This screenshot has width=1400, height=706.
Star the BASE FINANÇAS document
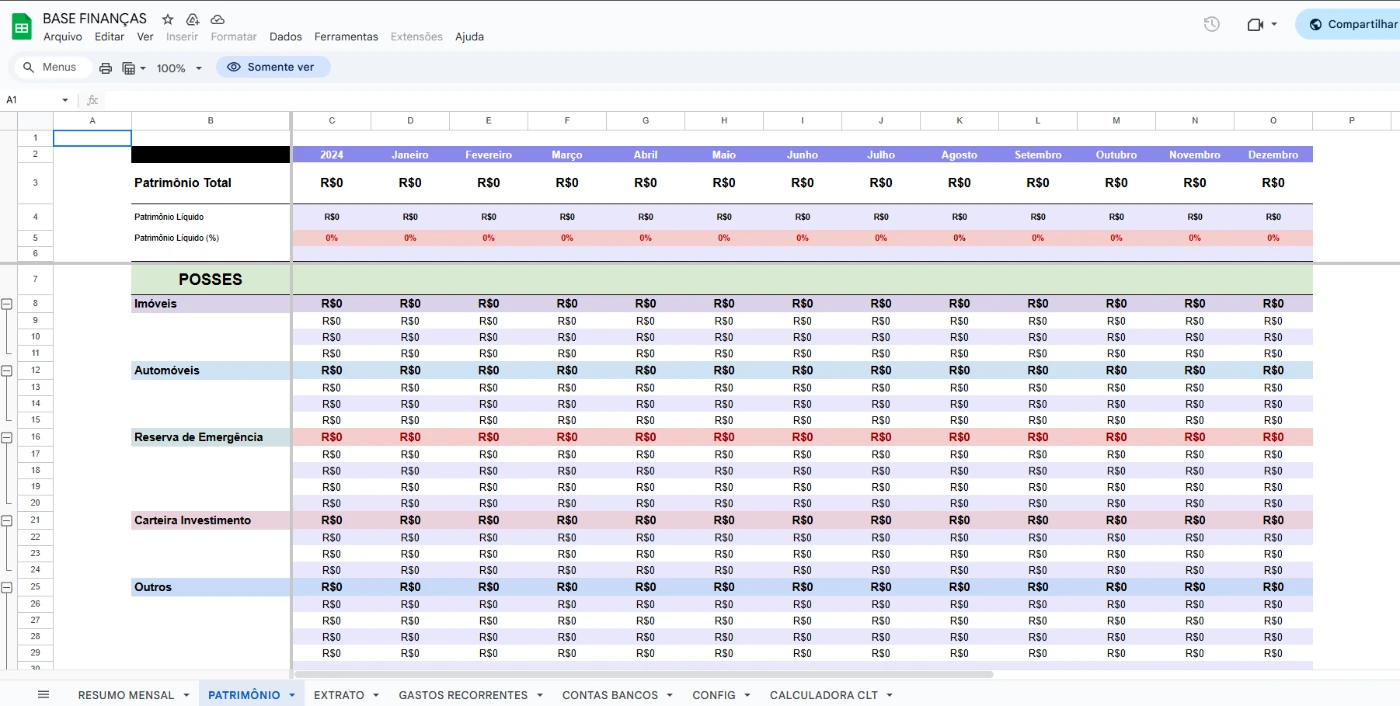click(x=168, y=19)
